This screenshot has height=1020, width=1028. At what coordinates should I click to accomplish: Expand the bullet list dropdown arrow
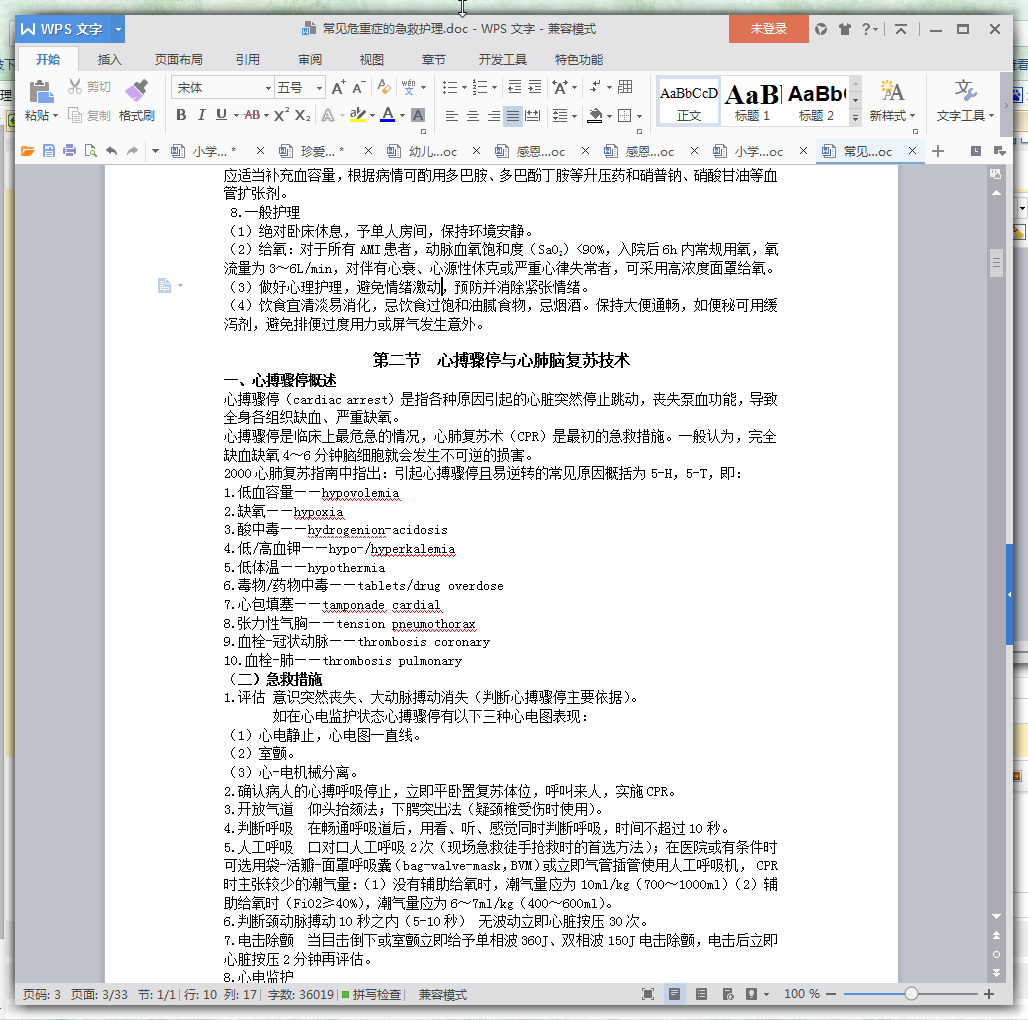464,88
